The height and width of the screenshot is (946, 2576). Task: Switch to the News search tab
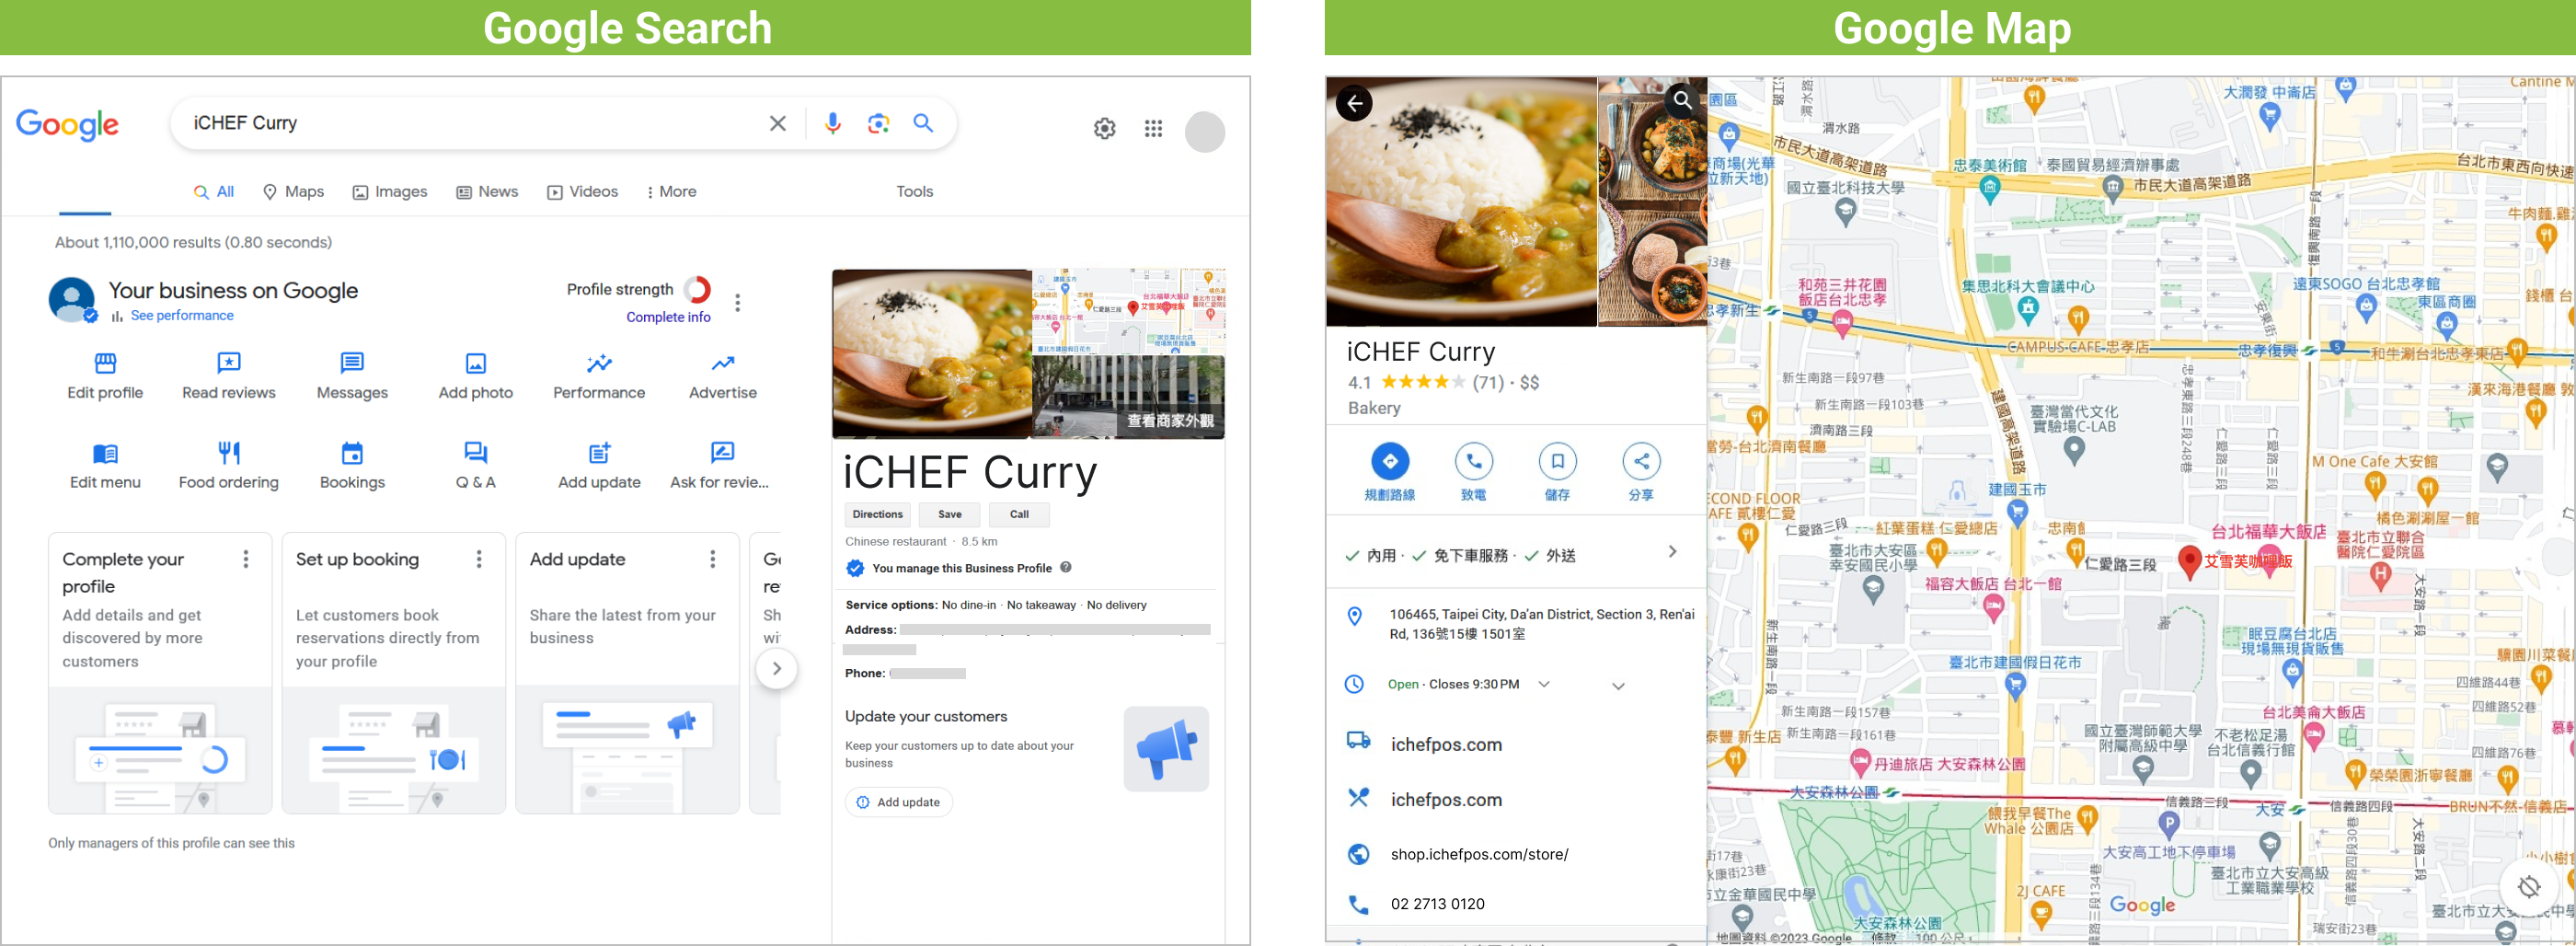pyautogui.click(x=487, y=192)
